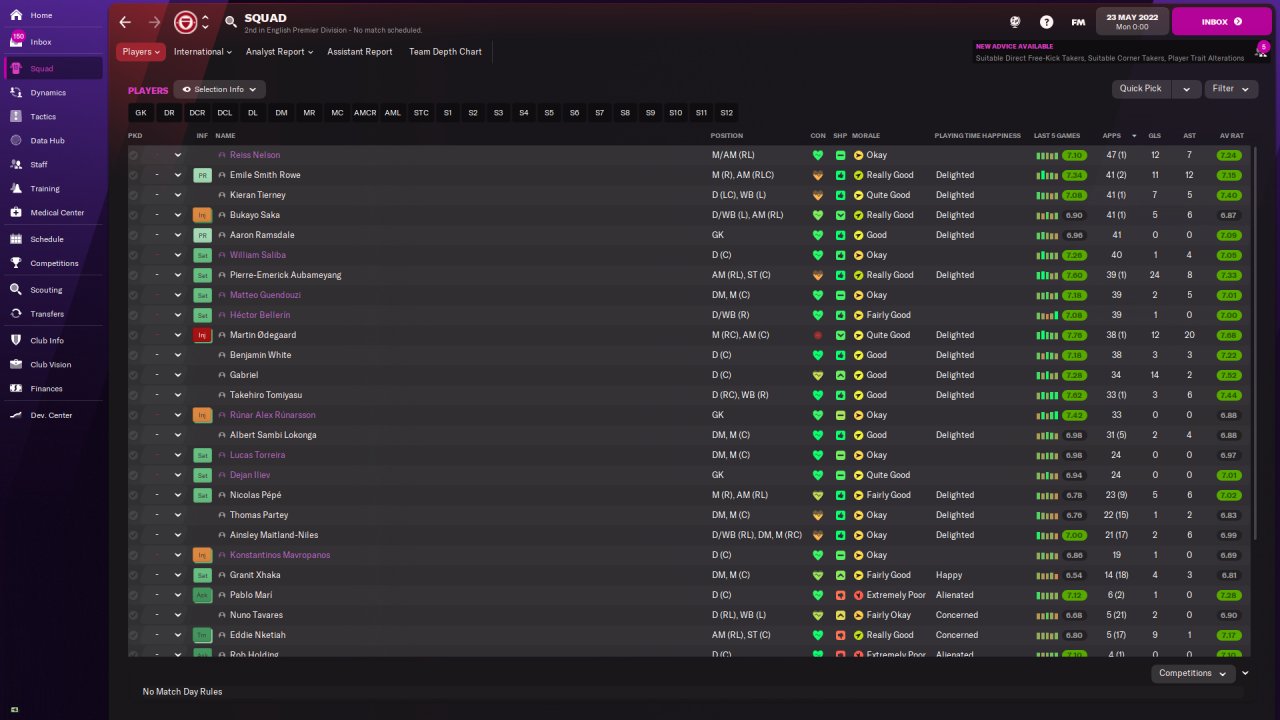1280x720 pixels.
Task: Open the Analyst Report menu
Action: coord(279,52)
